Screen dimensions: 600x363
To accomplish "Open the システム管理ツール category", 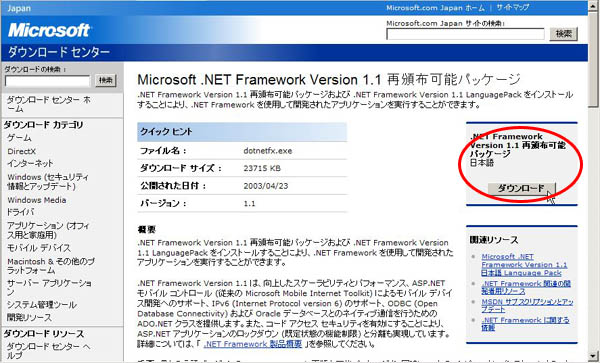I will click(42, 305).
